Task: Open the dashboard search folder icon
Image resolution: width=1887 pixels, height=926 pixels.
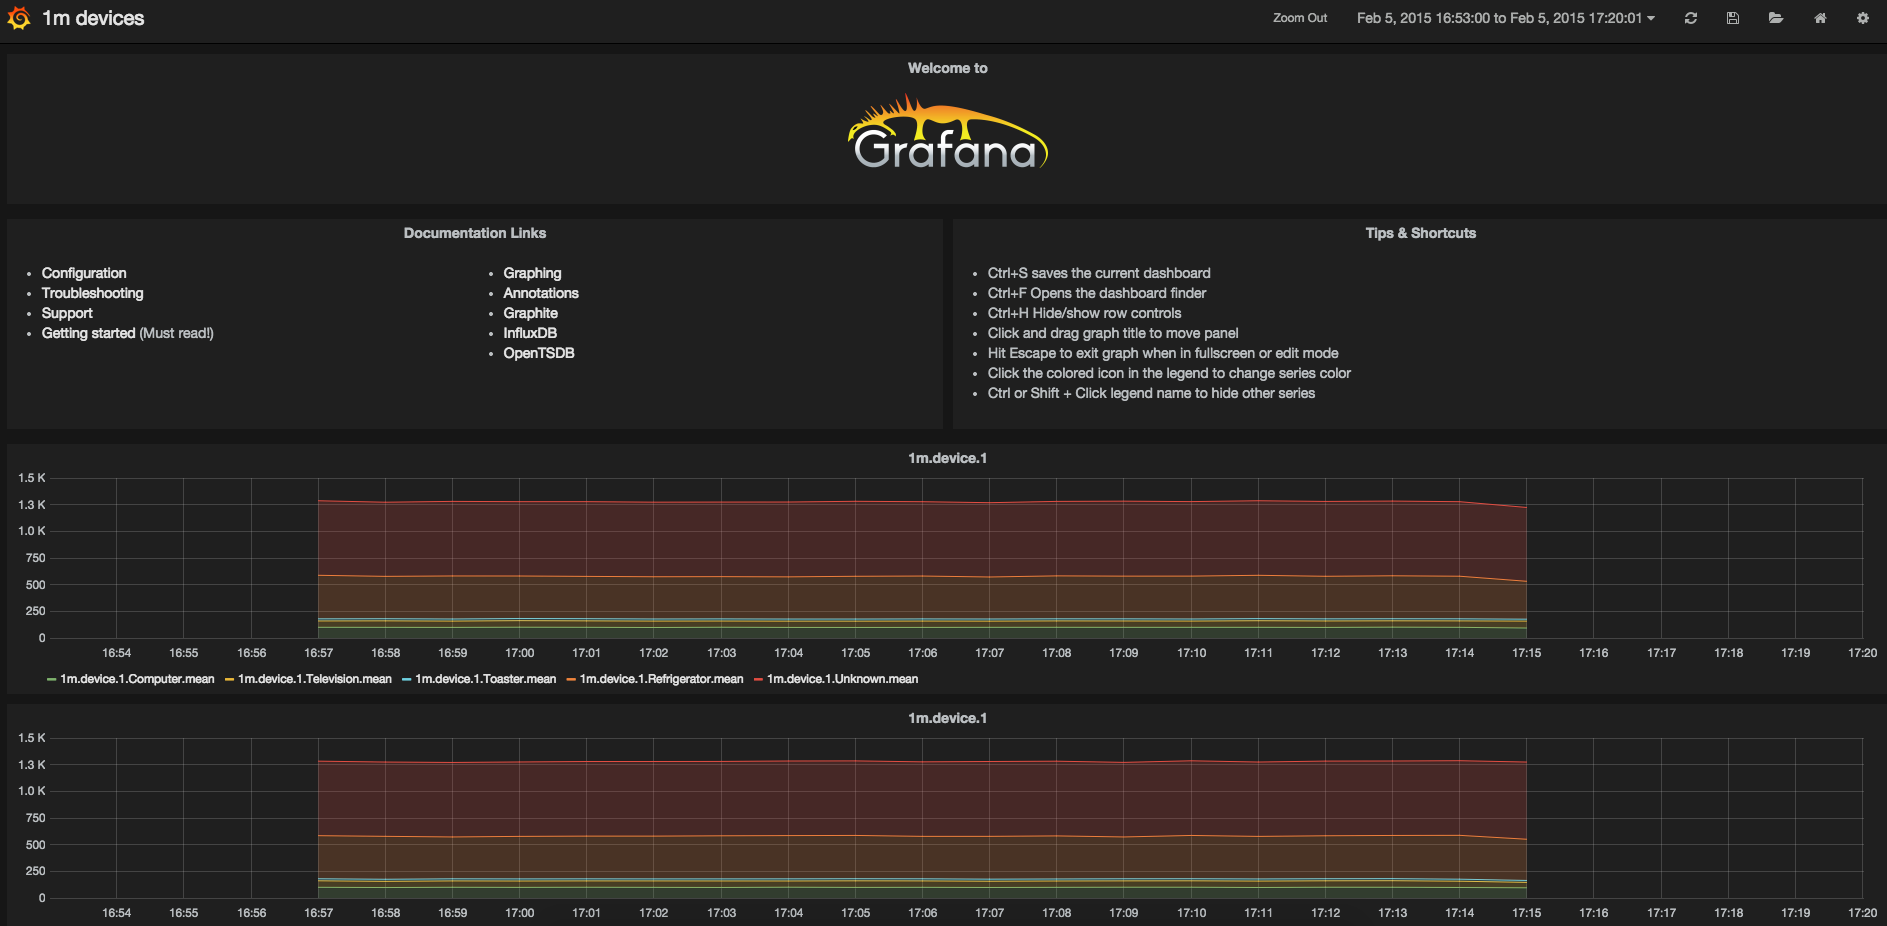Action: point(1776,18)
